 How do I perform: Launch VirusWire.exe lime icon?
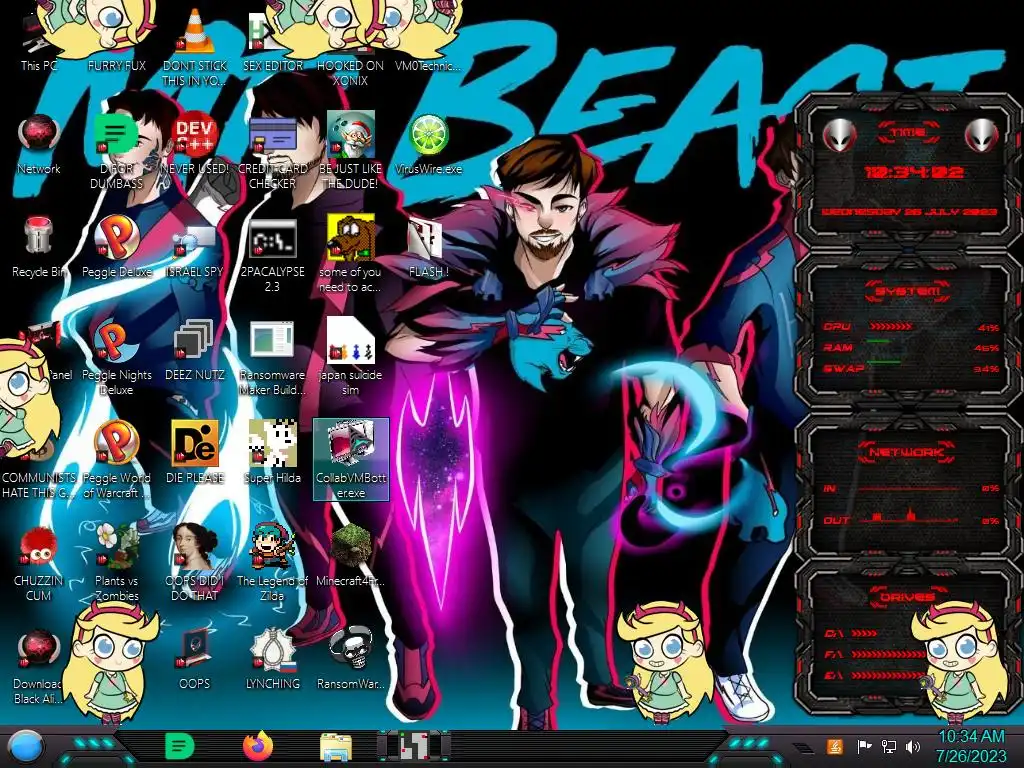pos(428,145)
